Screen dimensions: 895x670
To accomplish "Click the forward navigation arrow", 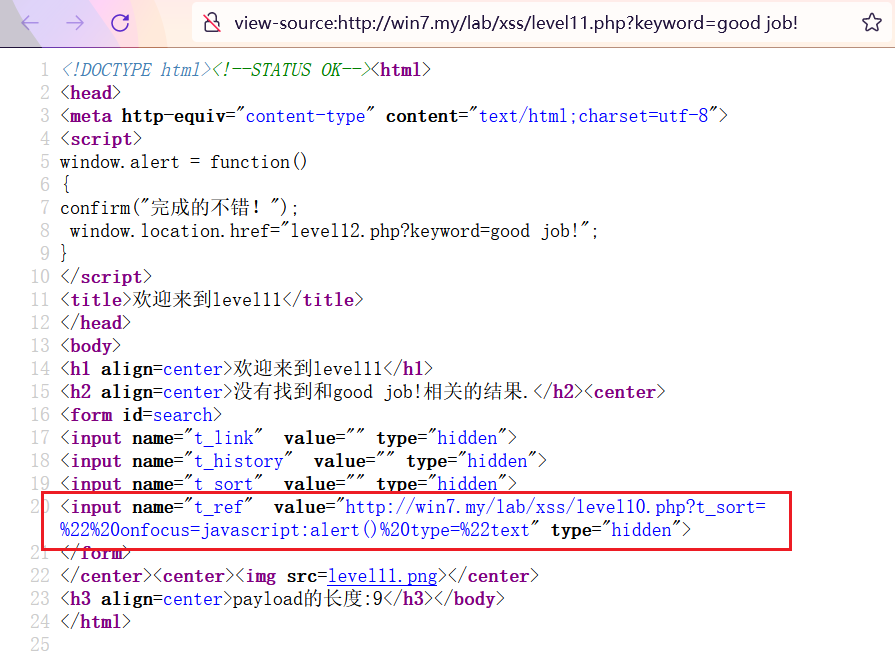I will point(75,23).
